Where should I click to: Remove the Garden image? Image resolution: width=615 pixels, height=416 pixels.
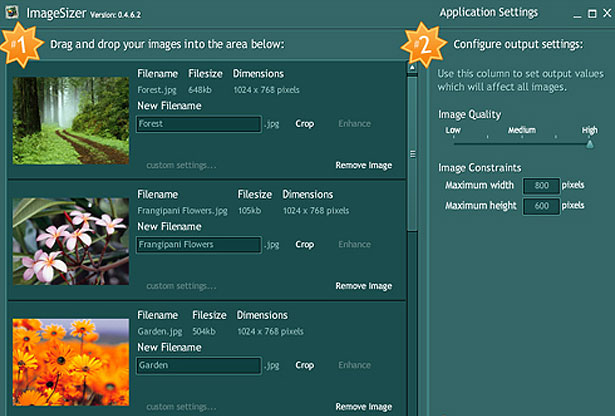click(x=364, y=407)
